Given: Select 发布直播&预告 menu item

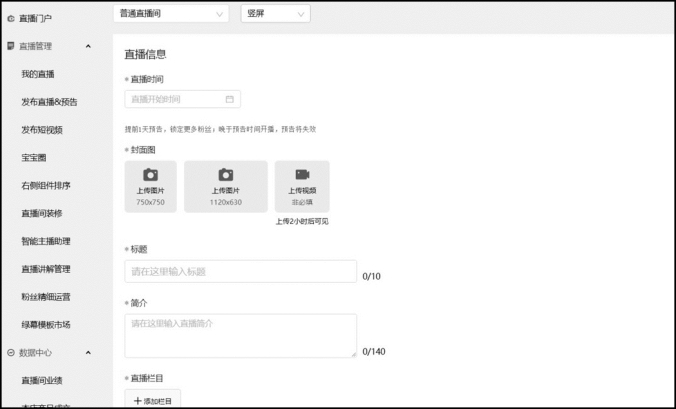Looking at the screenshot, I should coord(50,102).
